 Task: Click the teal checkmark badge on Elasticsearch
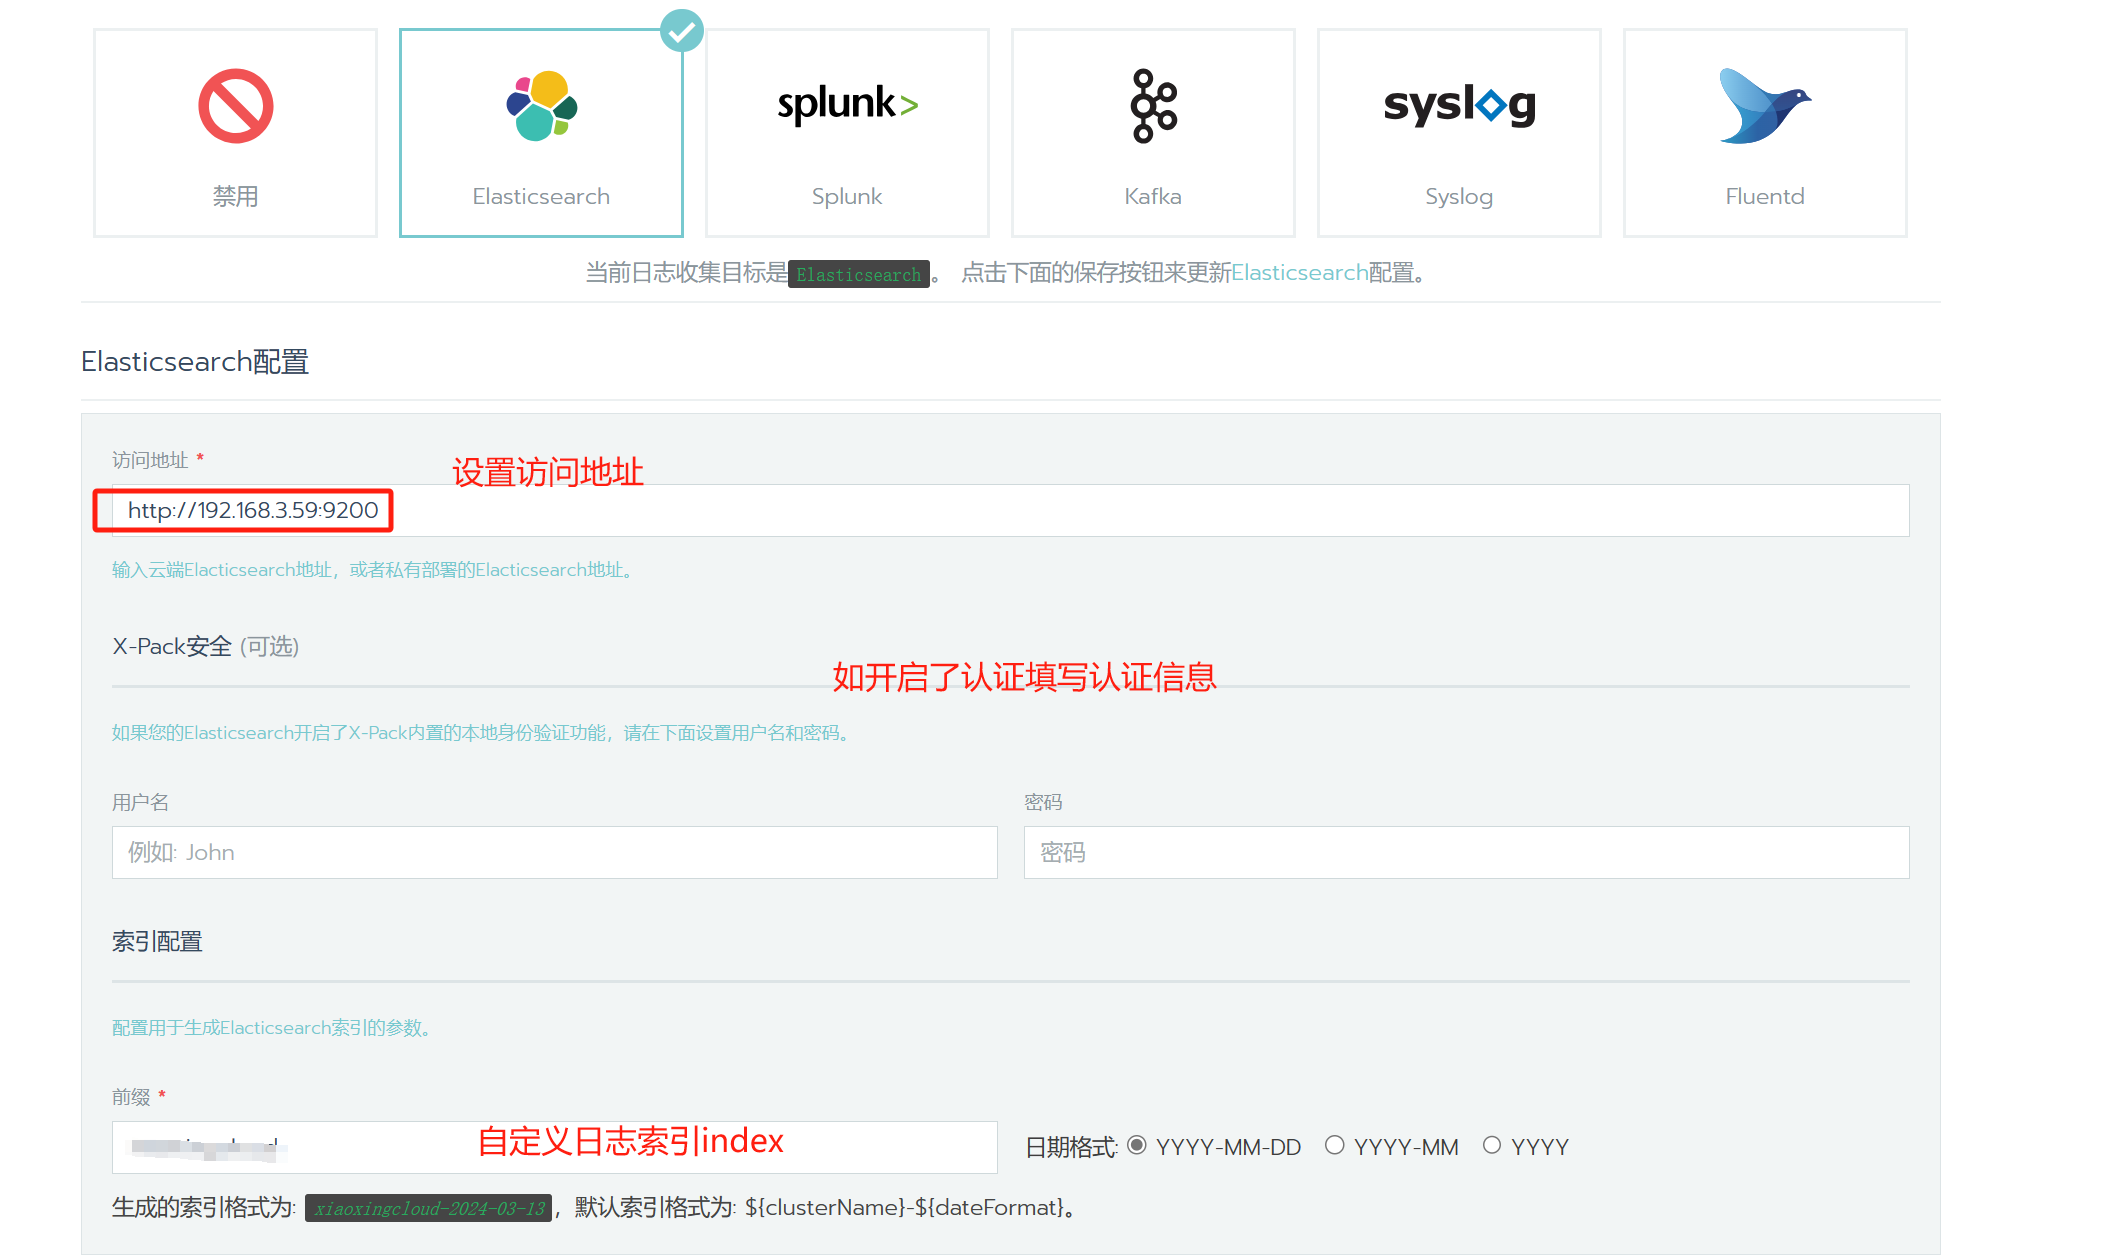682,31
